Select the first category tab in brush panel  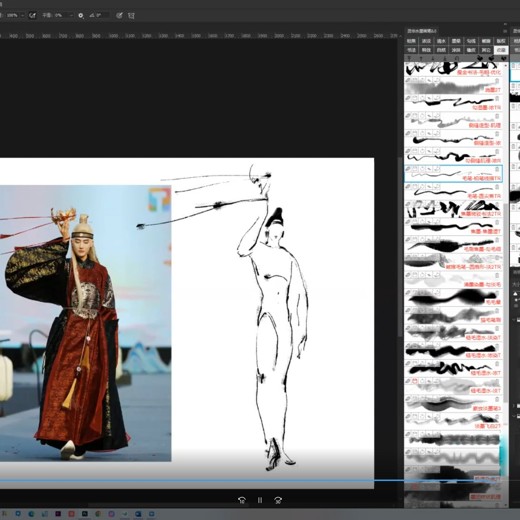pos(411,41)
